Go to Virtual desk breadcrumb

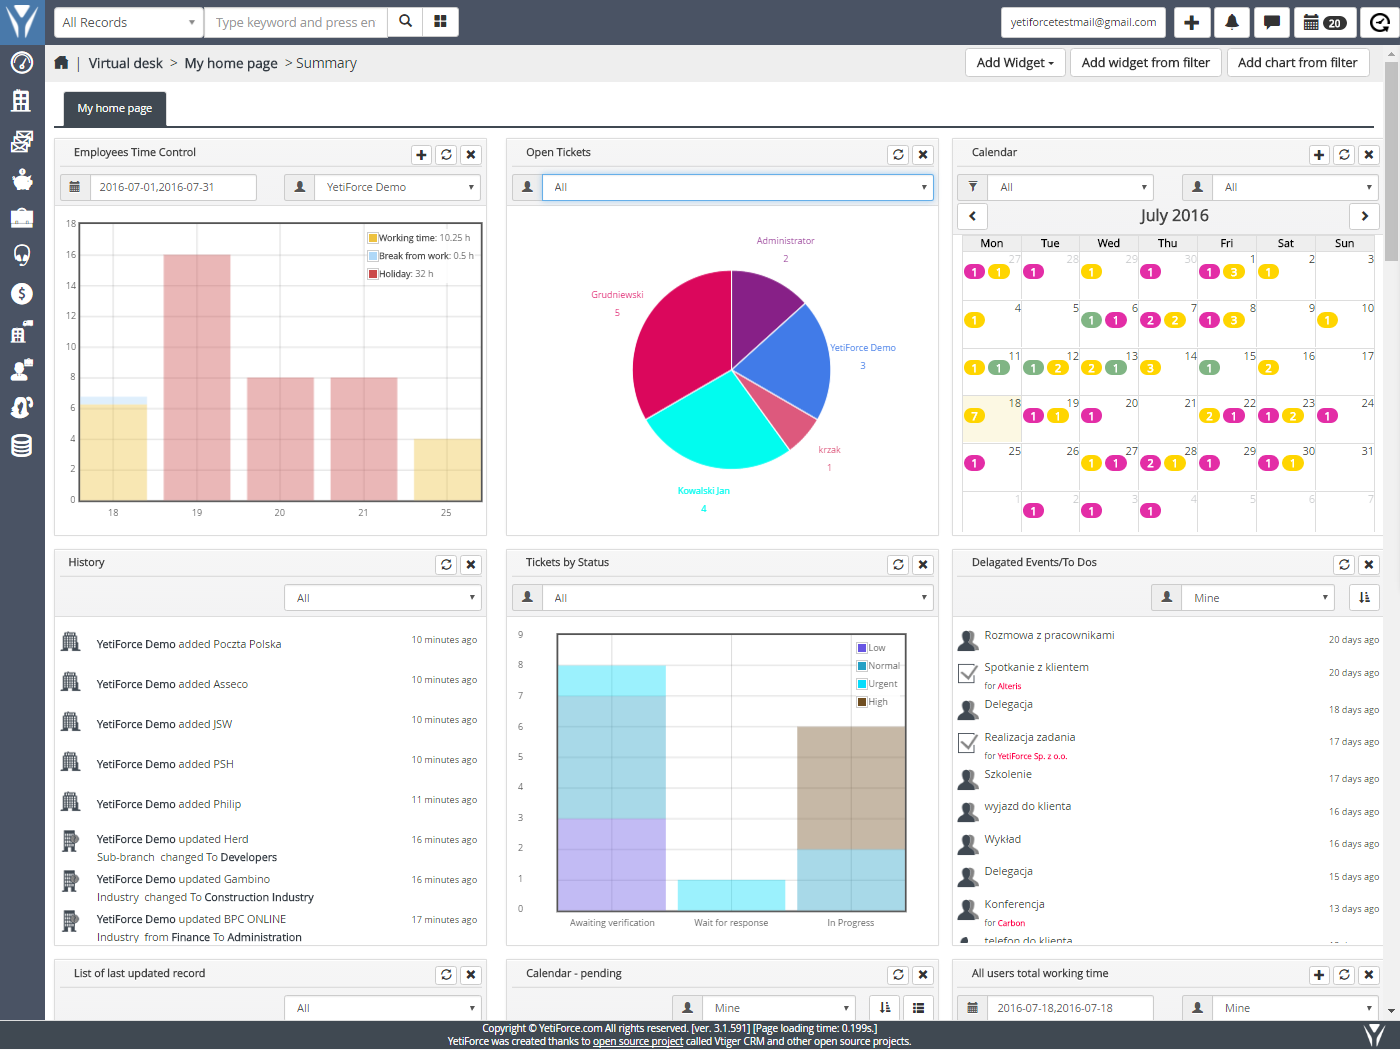(125, 63)
